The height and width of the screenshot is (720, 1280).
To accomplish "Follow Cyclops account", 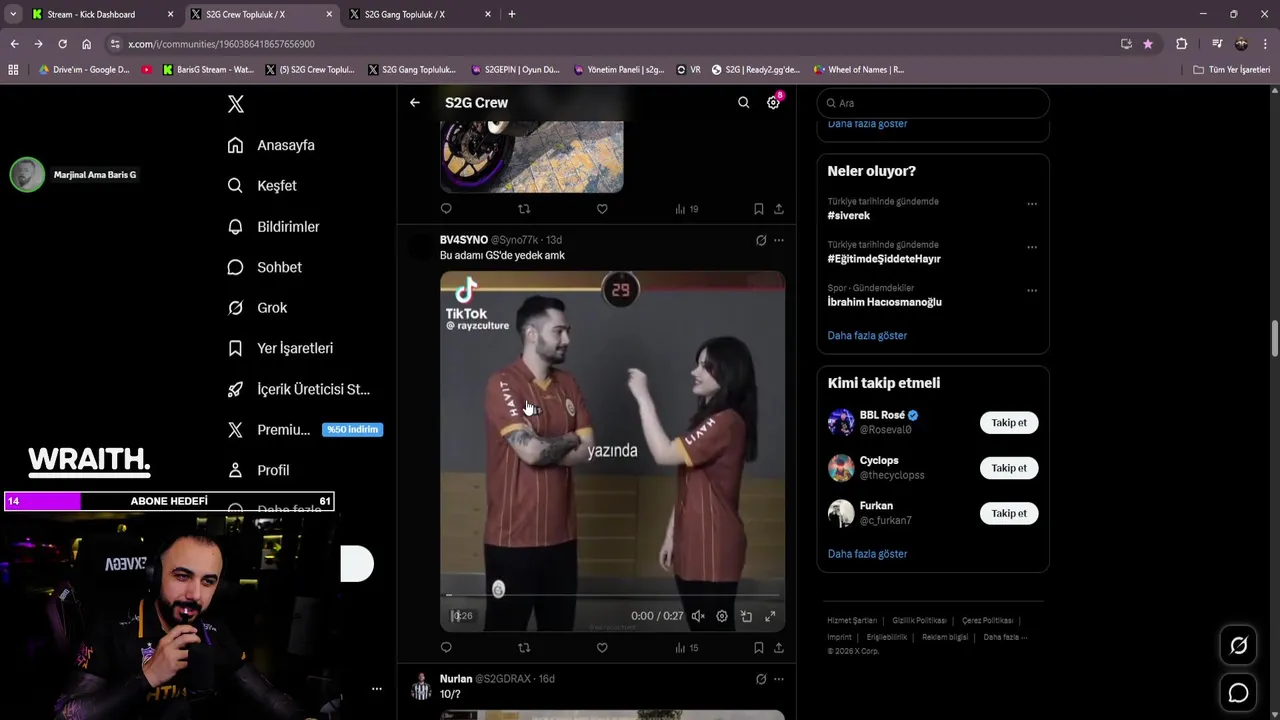I will 1009,468.
